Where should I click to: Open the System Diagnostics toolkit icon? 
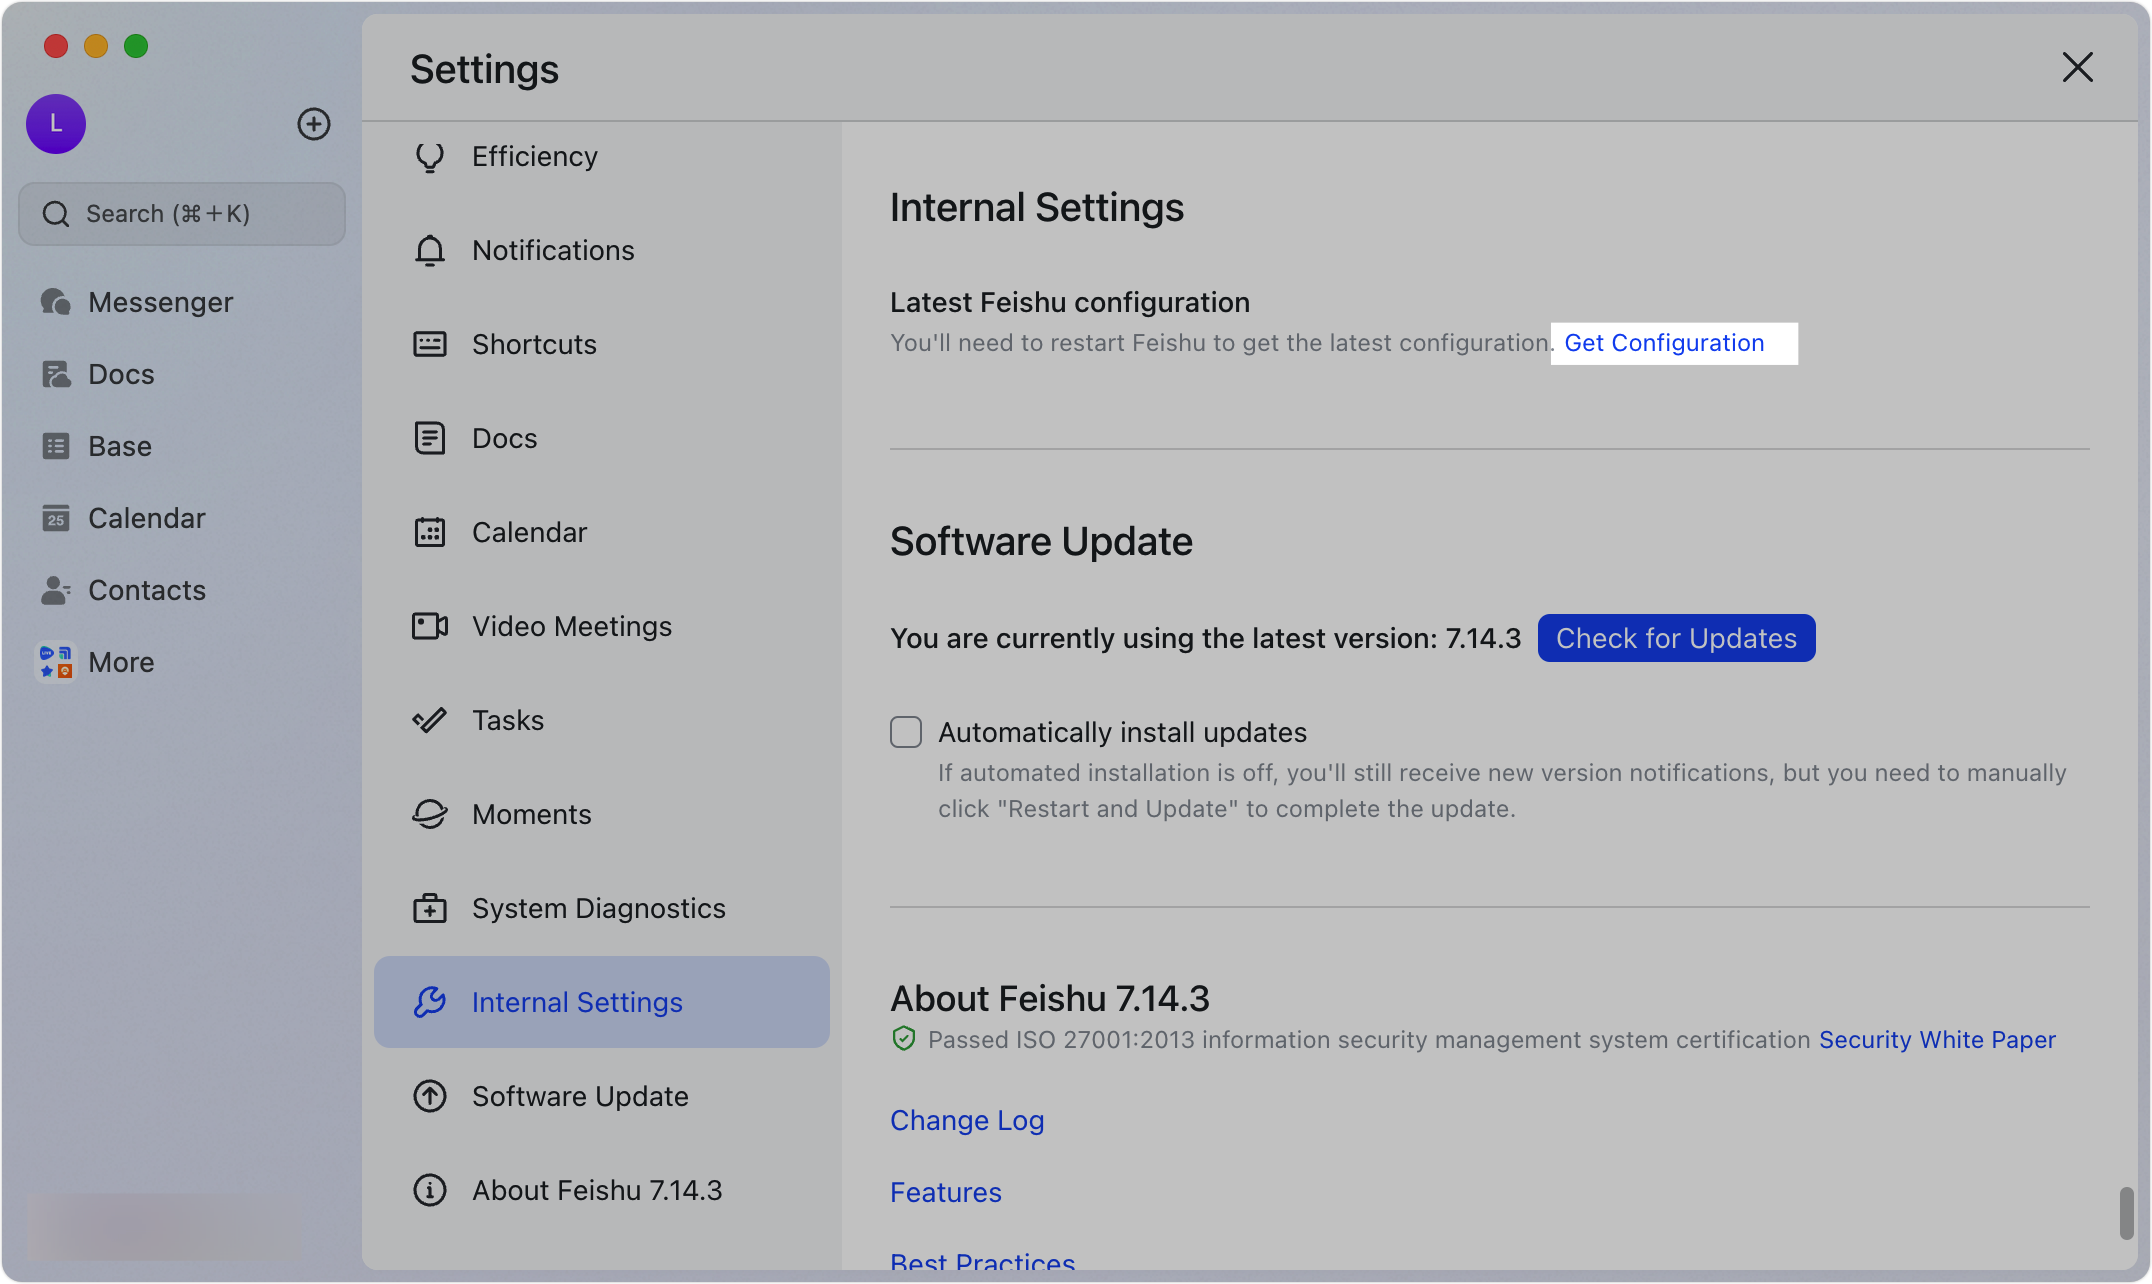[430, 908]
